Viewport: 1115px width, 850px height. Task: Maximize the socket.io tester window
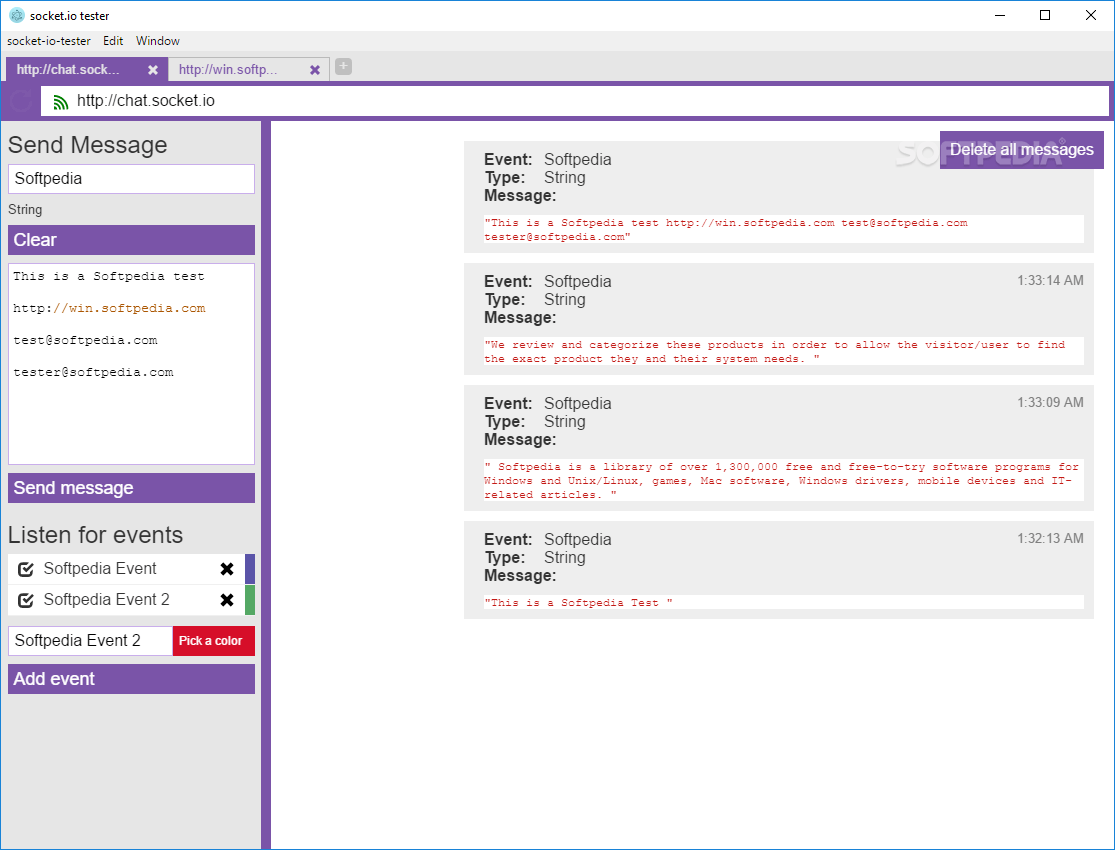click(1045, 15)
